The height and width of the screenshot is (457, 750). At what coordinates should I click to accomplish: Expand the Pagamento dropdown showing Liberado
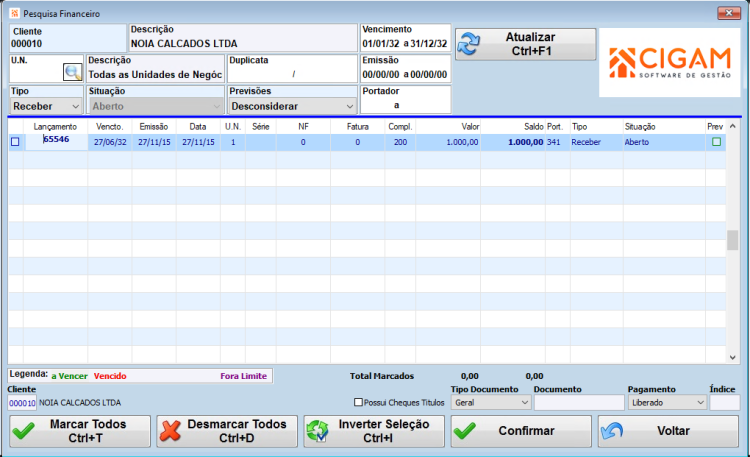point(667,402)
